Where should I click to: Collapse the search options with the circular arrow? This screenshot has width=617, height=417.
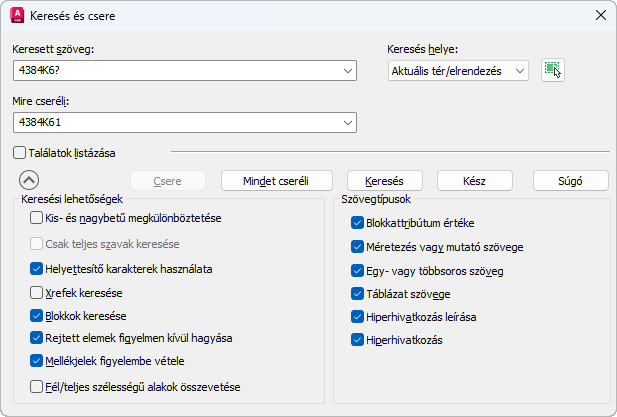(28, 181)
